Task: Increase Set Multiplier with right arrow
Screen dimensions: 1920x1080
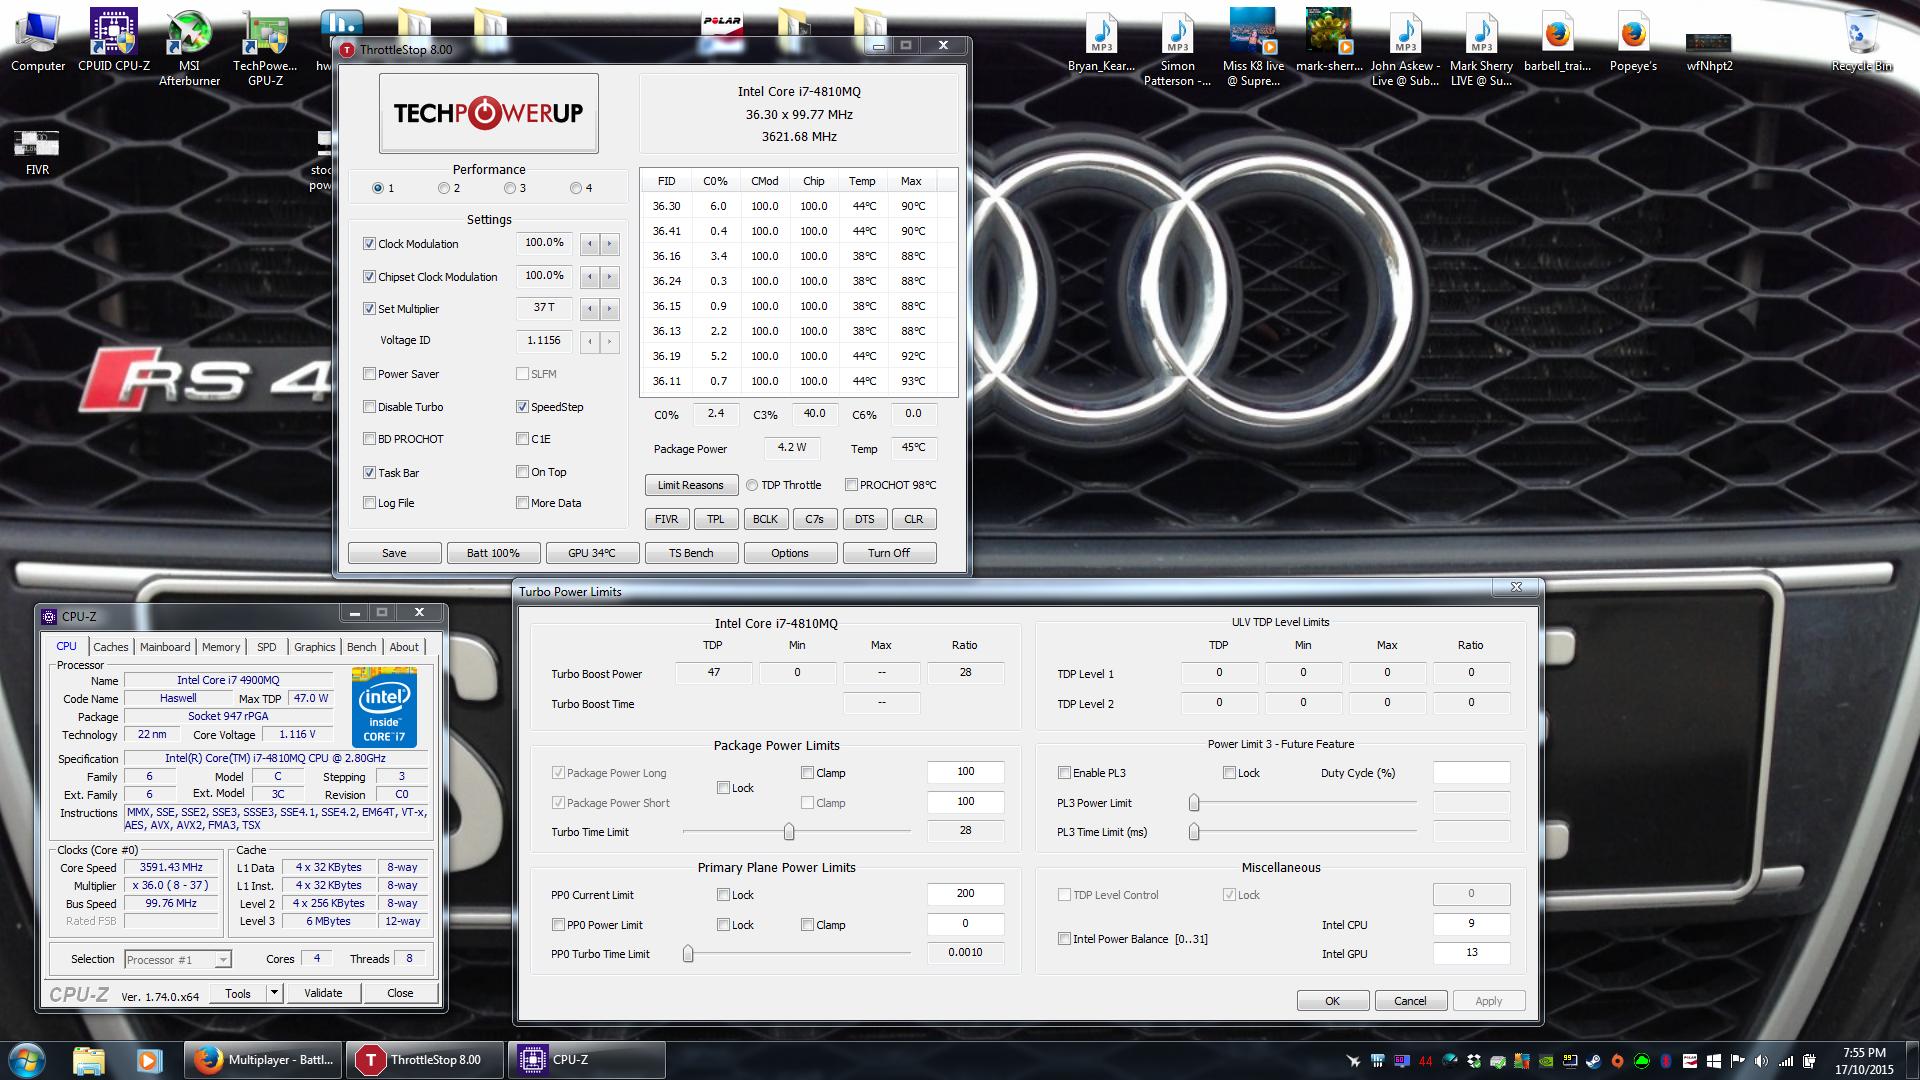Action: click(x=609, y=309)
